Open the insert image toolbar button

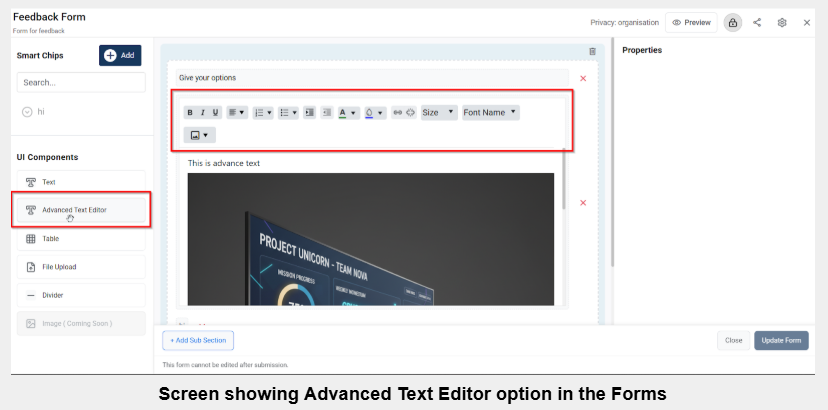pyautogui.click(x=199, y=135)
